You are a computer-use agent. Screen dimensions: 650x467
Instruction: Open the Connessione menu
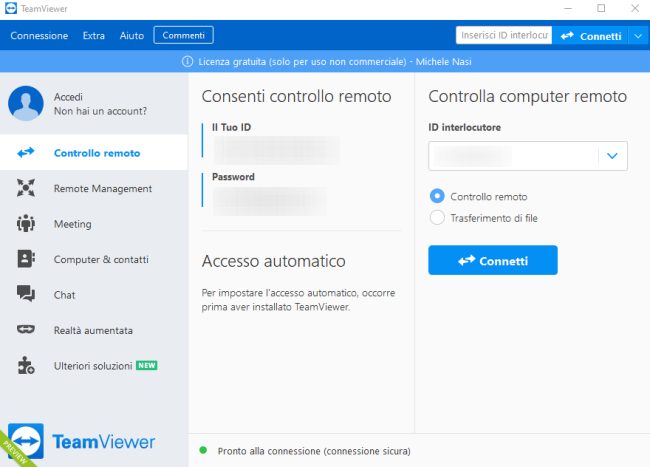point(39,36)
